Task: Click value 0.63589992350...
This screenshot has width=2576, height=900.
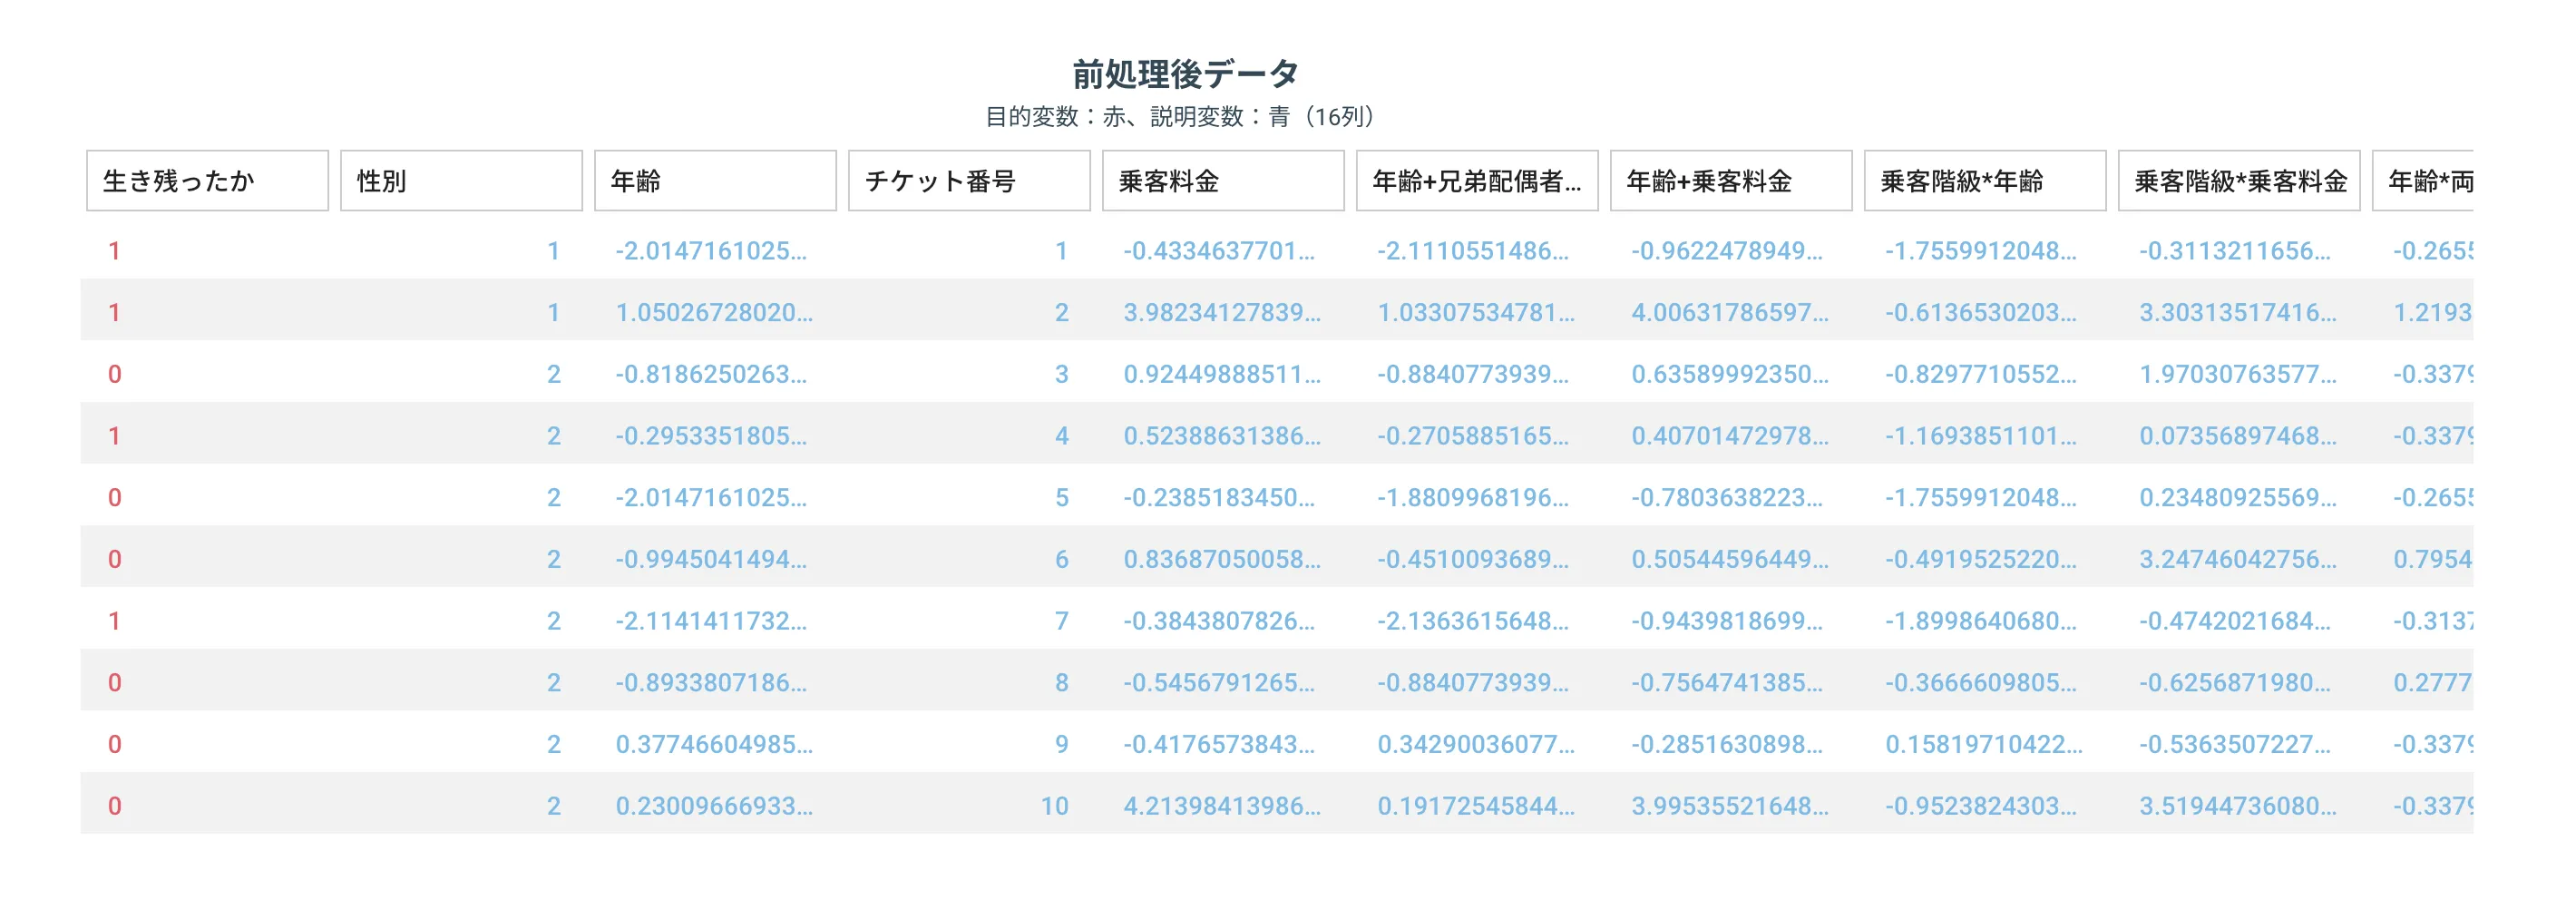Action: pyautogui.click(x=1730, y=374)
